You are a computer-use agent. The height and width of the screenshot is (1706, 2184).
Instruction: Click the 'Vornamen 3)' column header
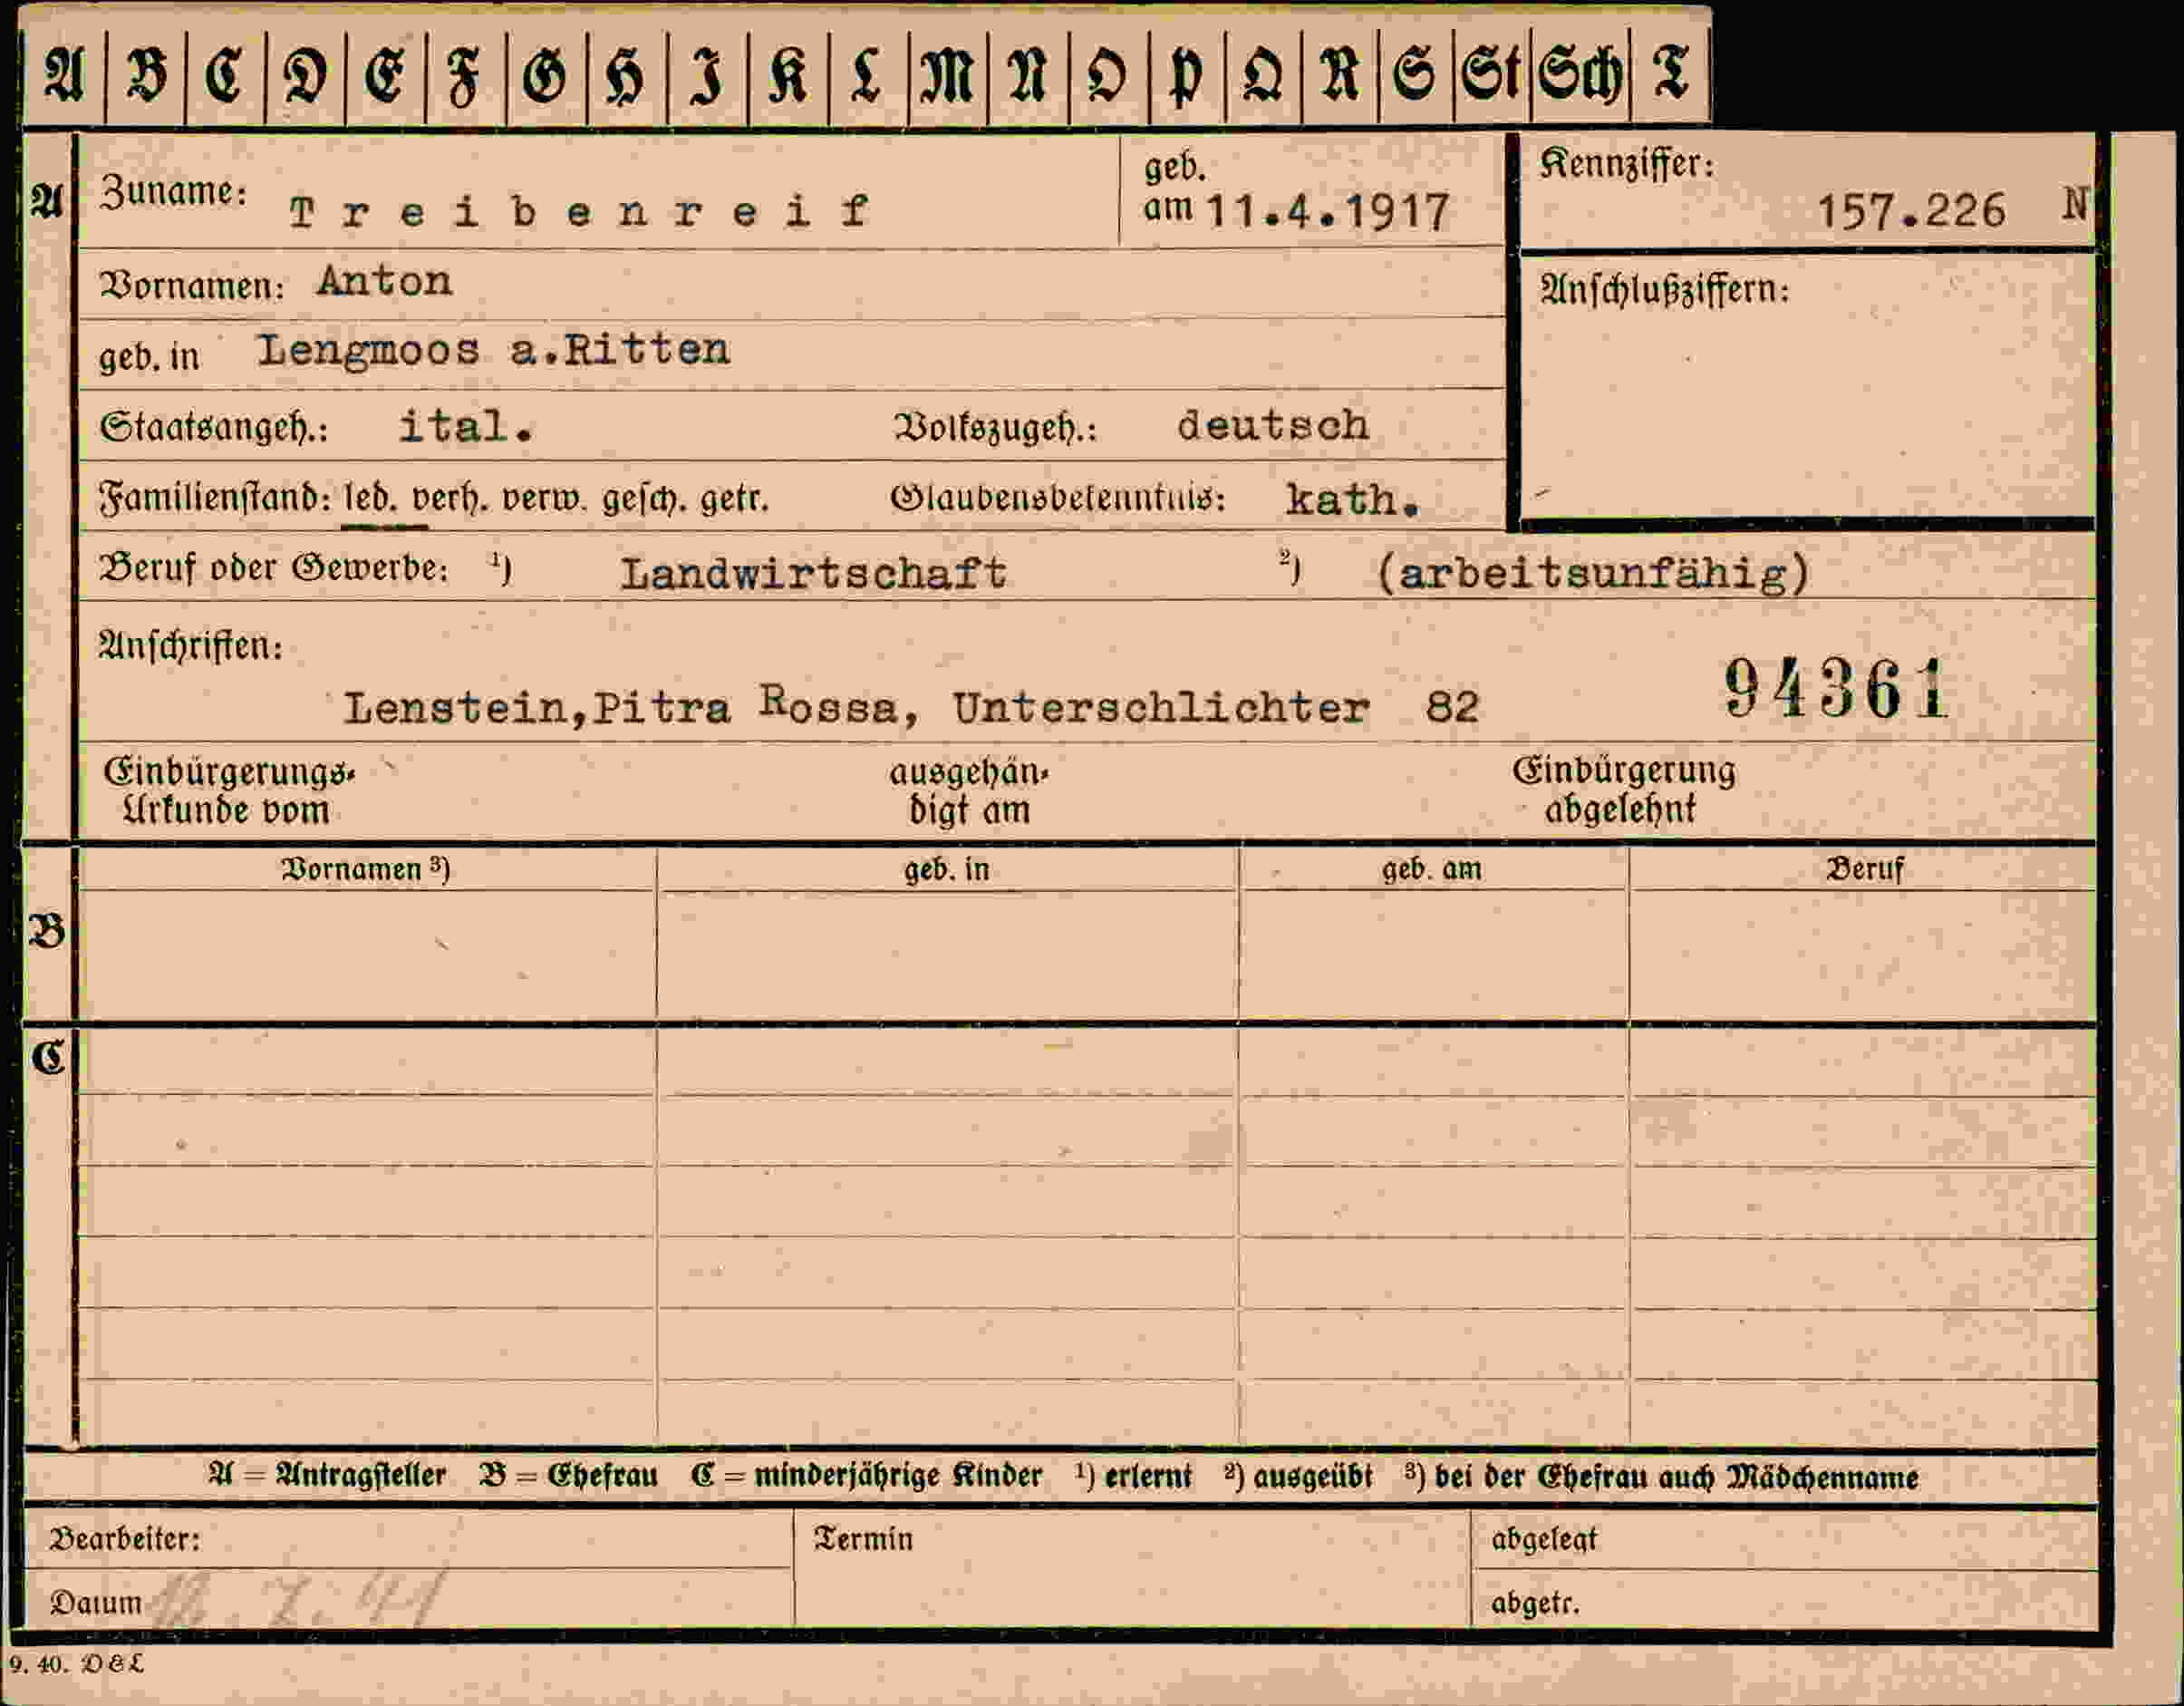coord(366,869)
